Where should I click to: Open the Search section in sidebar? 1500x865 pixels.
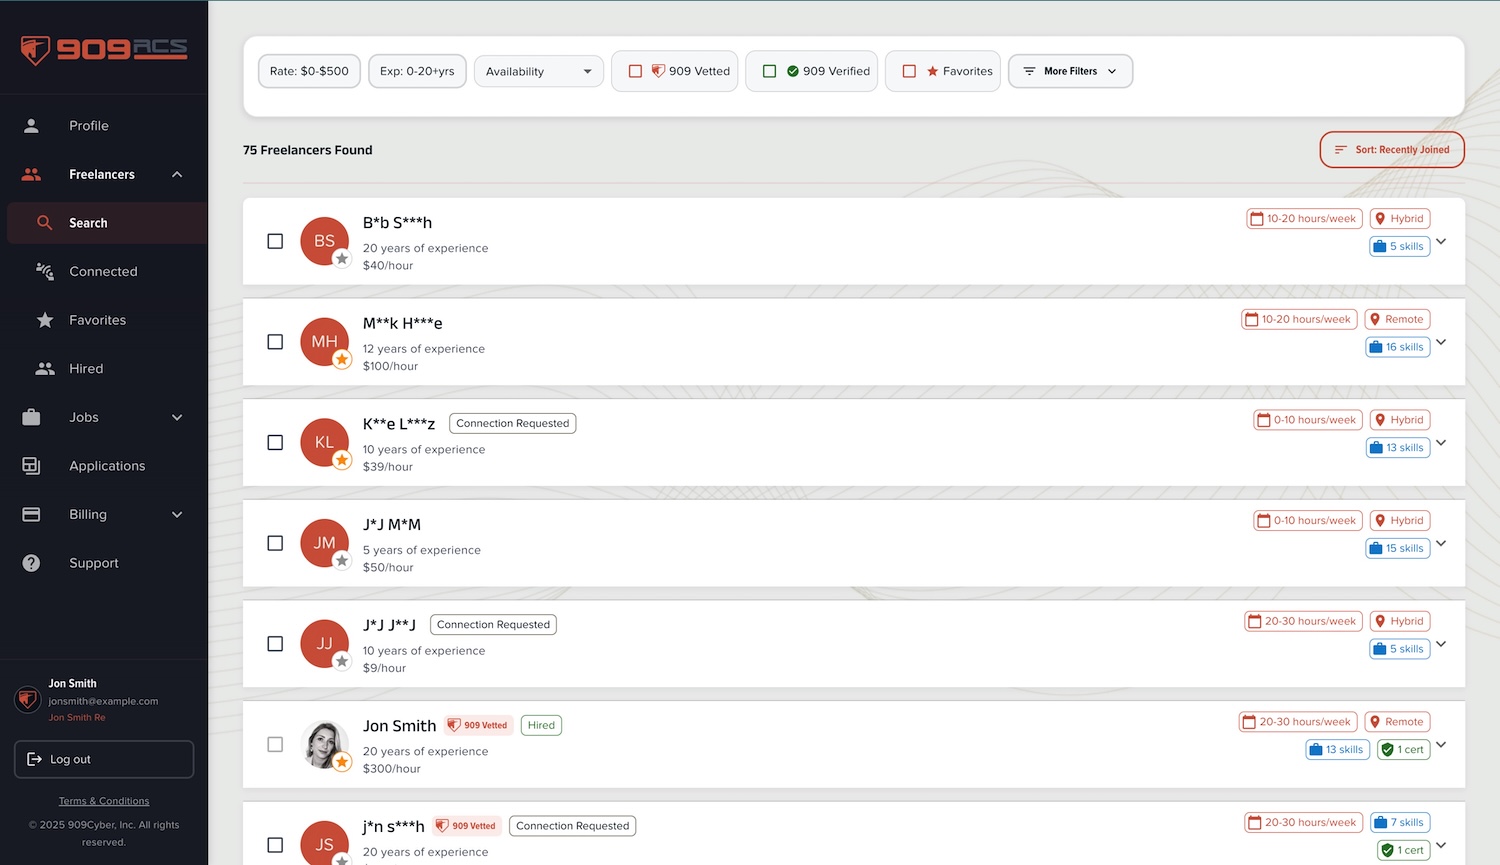88,222
